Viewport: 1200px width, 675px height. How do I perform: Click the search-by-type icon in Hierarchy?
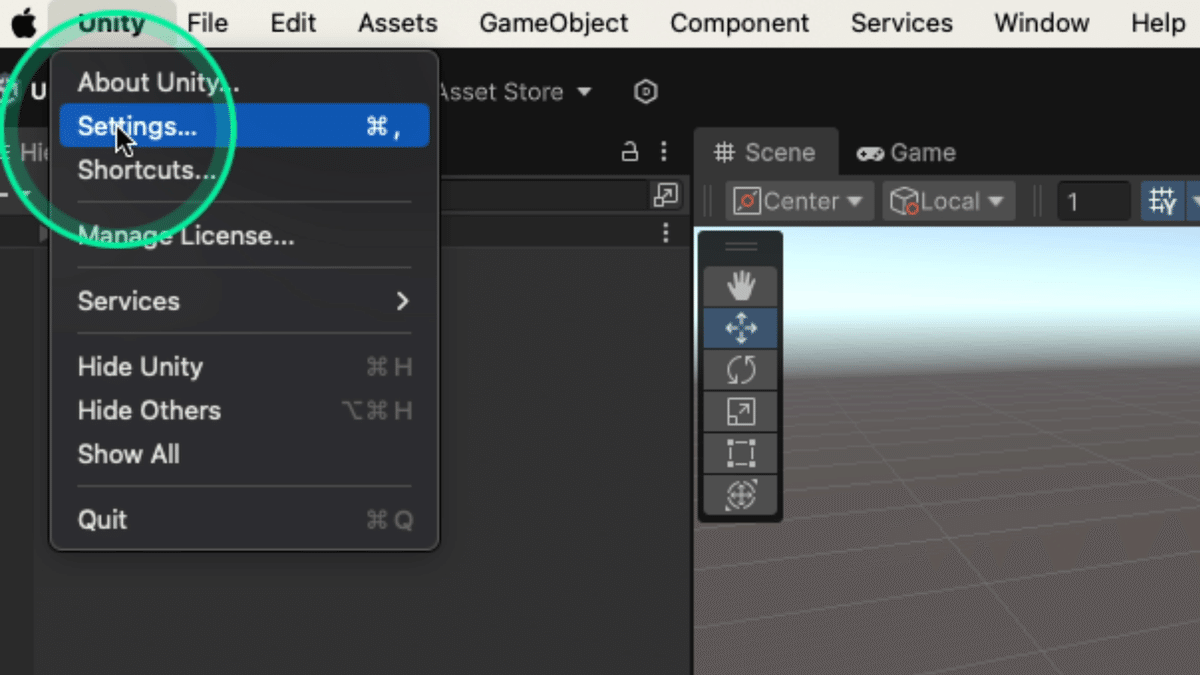pos(665,195)
